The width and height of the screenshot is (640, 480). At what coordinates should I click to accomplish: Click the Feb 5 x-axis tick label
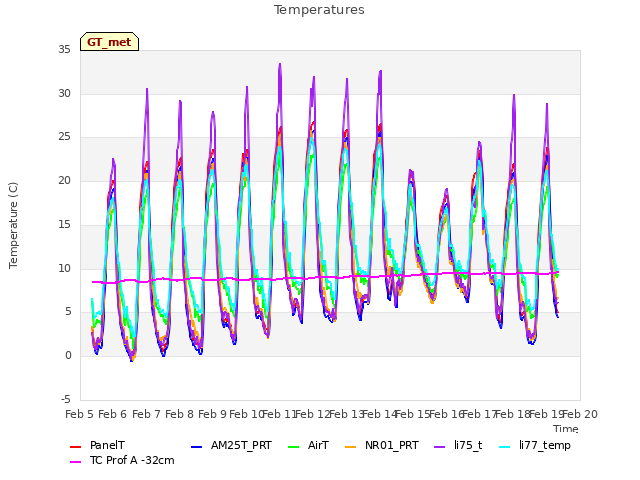(x=80, y=414)
